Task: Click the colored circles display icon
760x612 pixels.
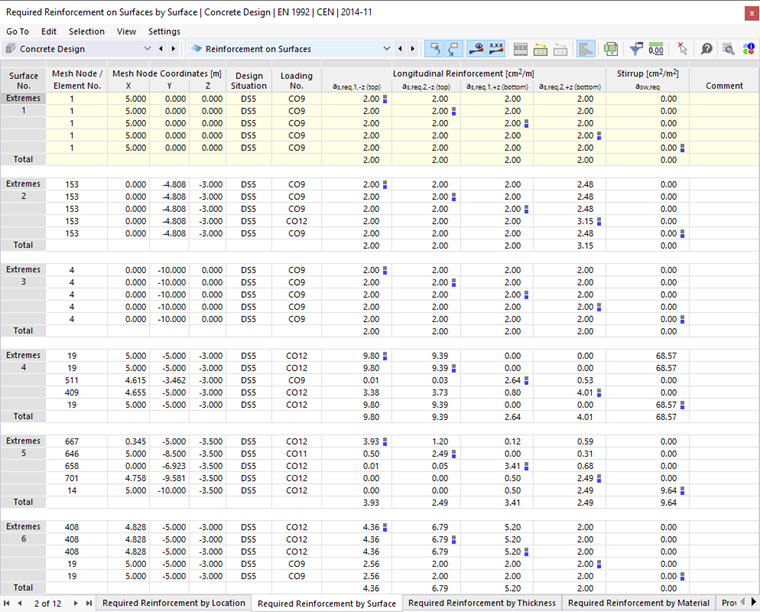Action: click(748, 48)
